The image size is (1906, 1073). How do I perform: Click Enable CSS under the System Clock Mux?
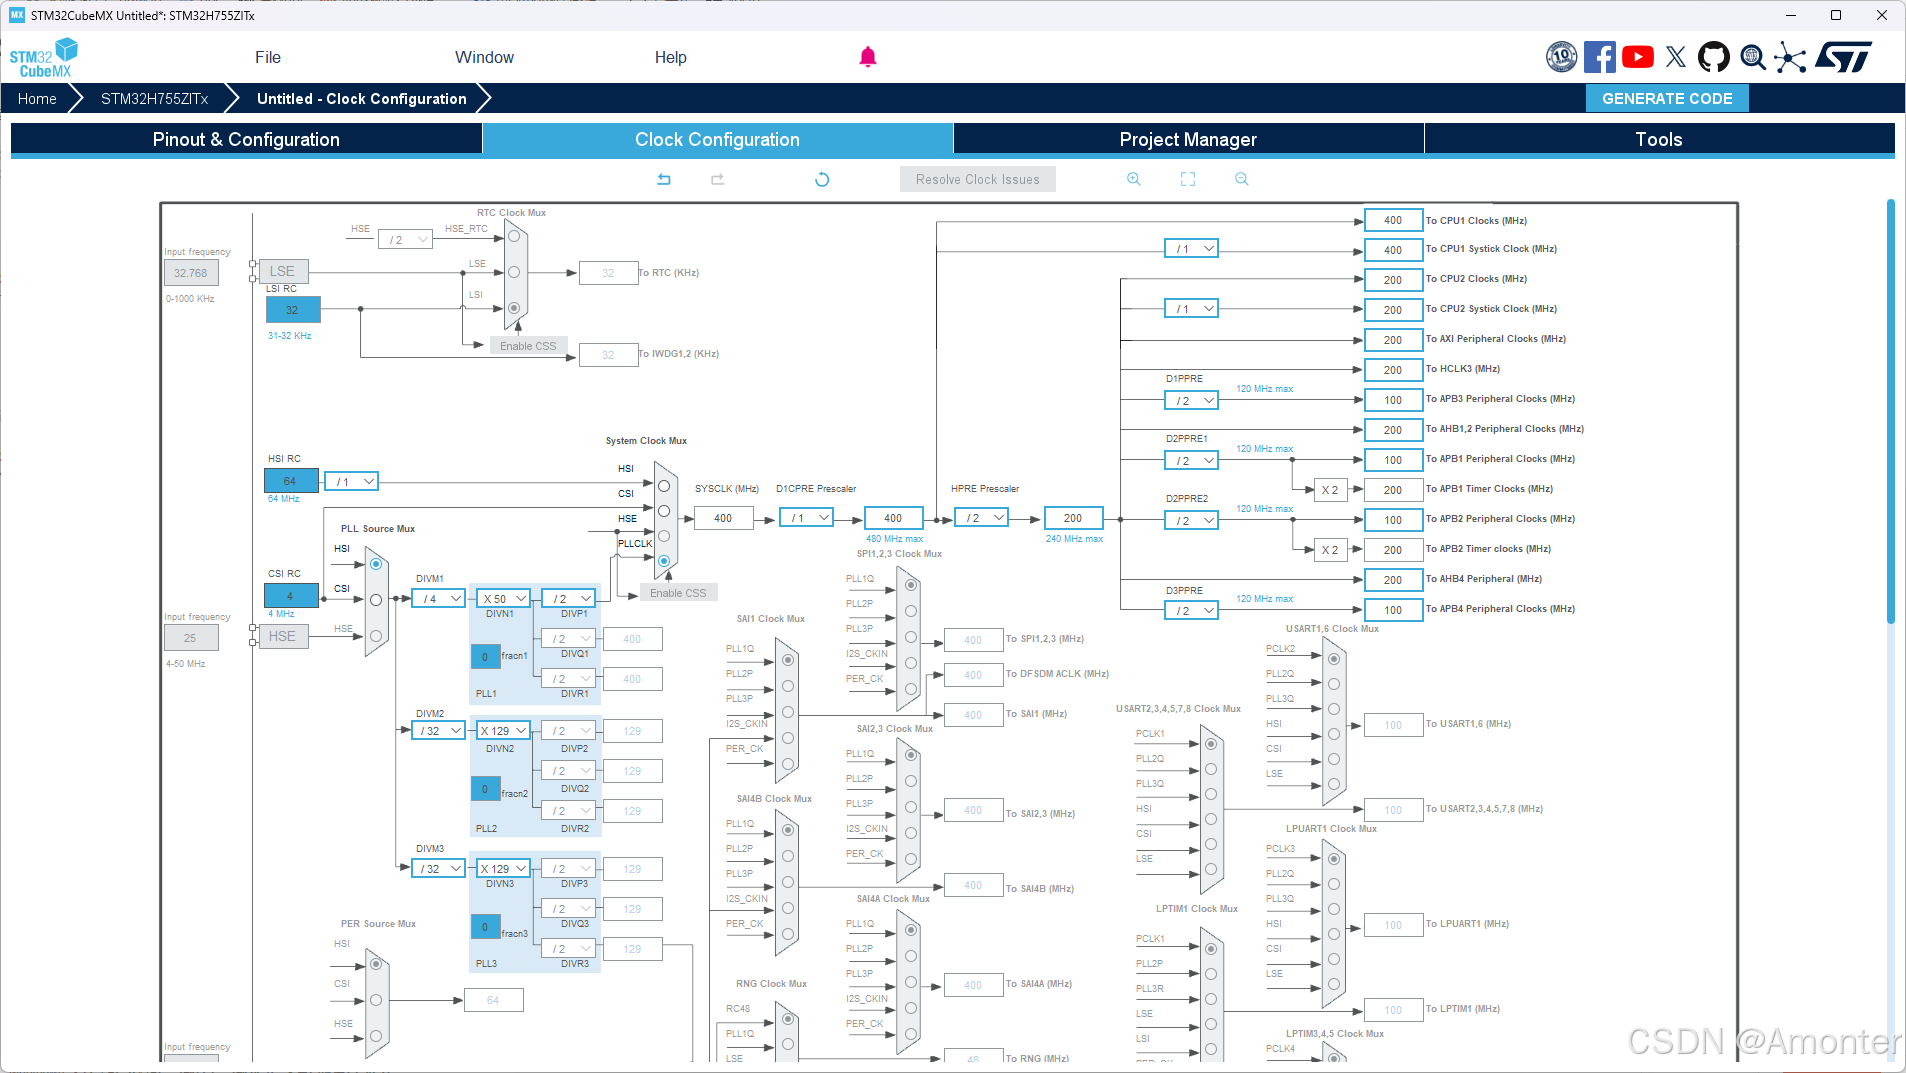(678, 593)
